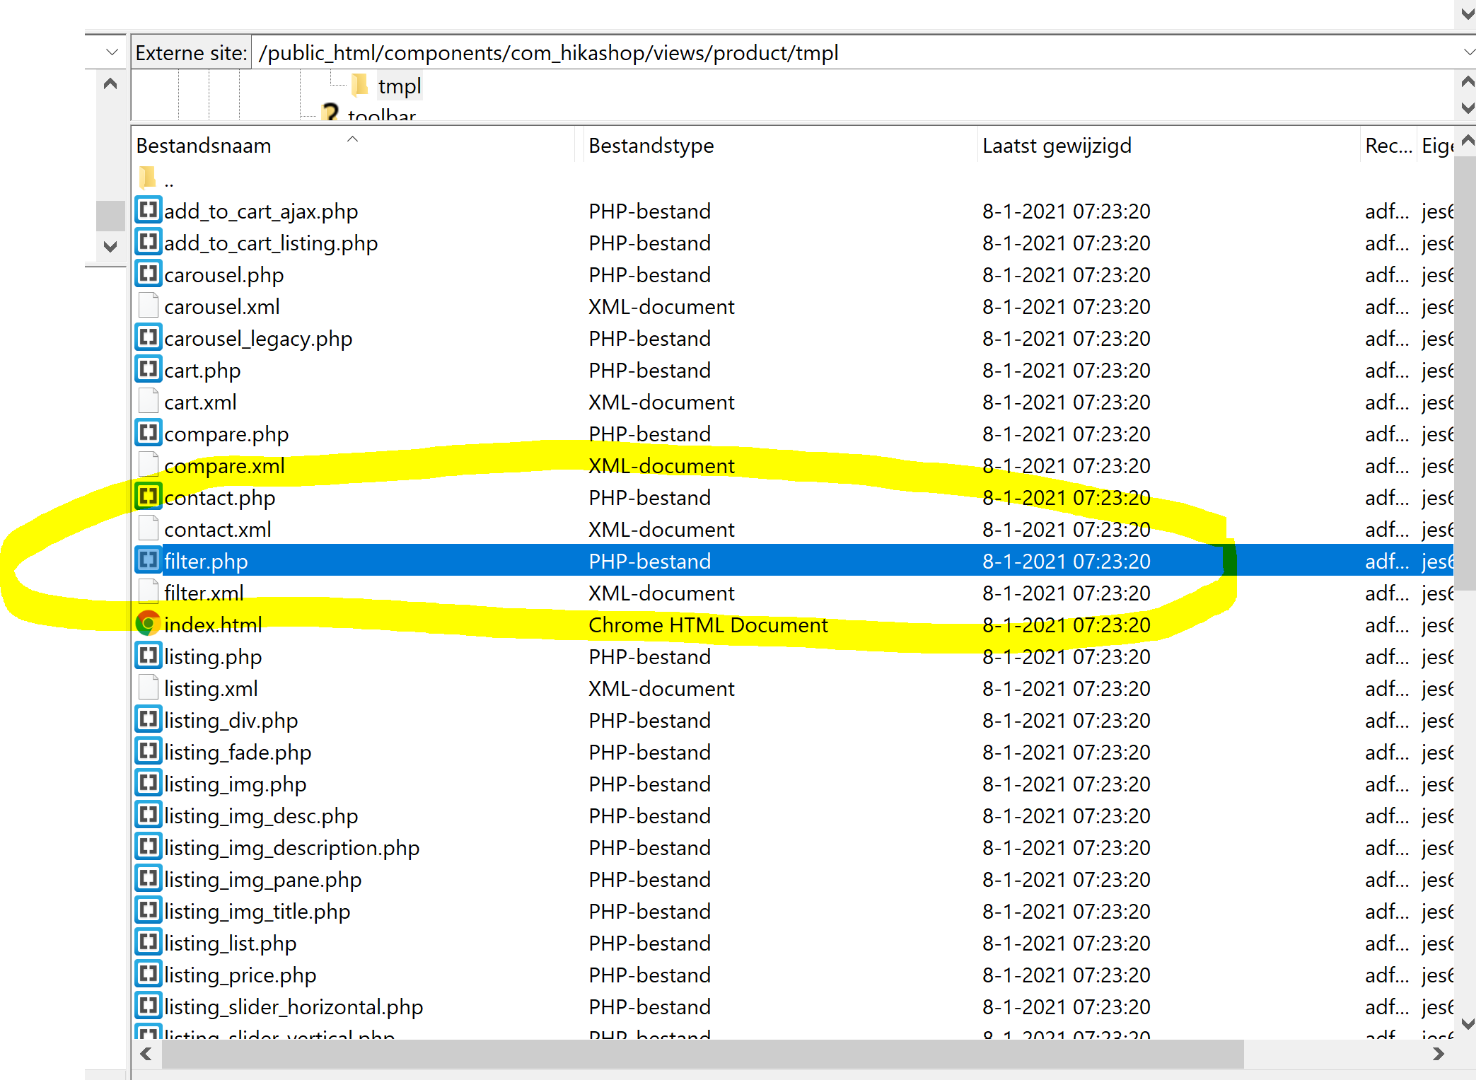Image resolution: width=1476 pixels, height=1080 pixels.
Task: Click the PHP icon beside compare.php
Action: [x=148, y=433]
